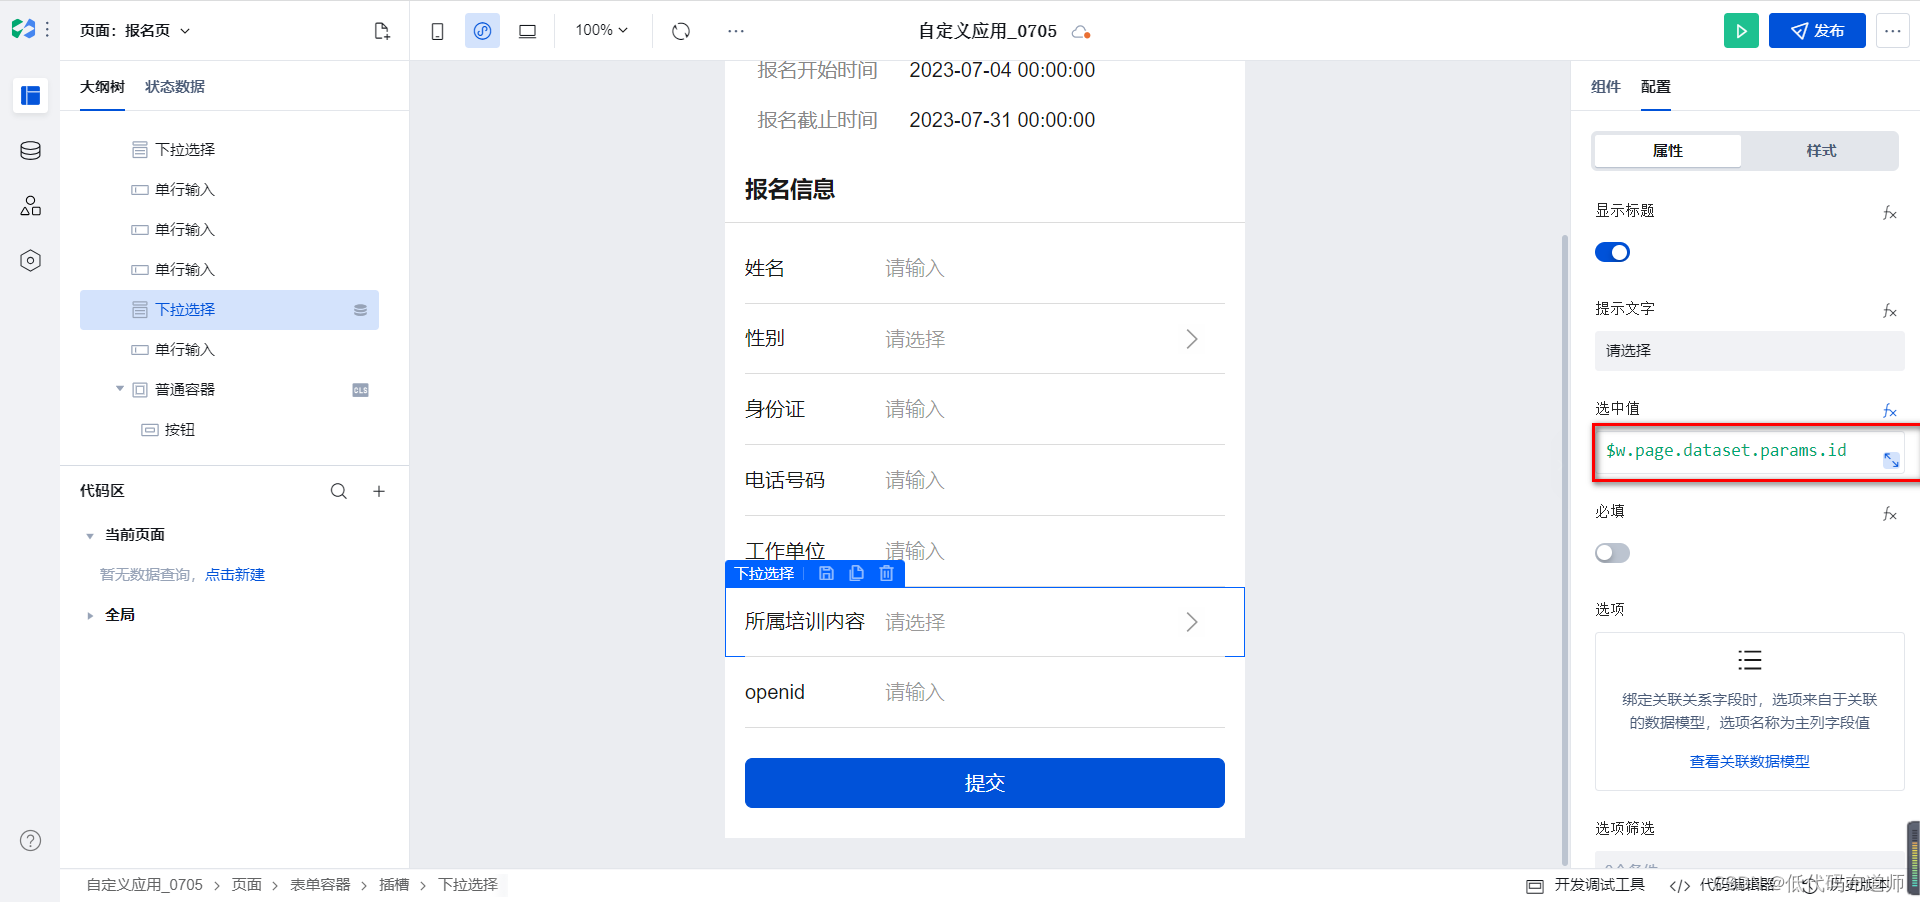Click data binding icon on selected 下拉选择 row
This screenshot has width=1920, height=902.
click(360, 310)
